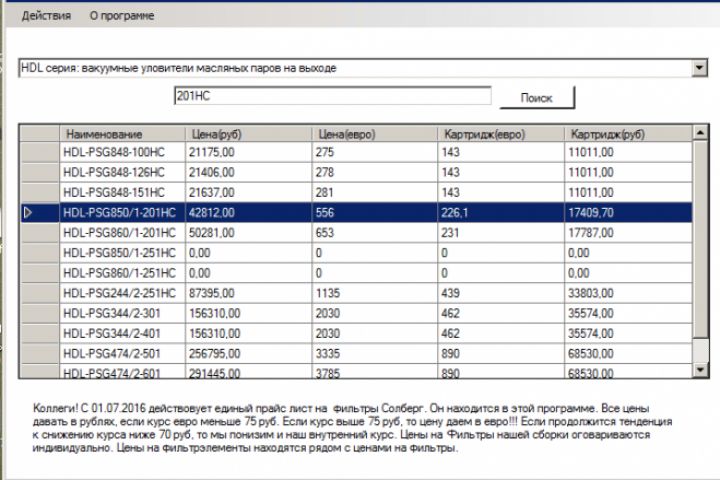
Task: Select cell HDL-PSG344/2-301
Action: click(123, 313)
